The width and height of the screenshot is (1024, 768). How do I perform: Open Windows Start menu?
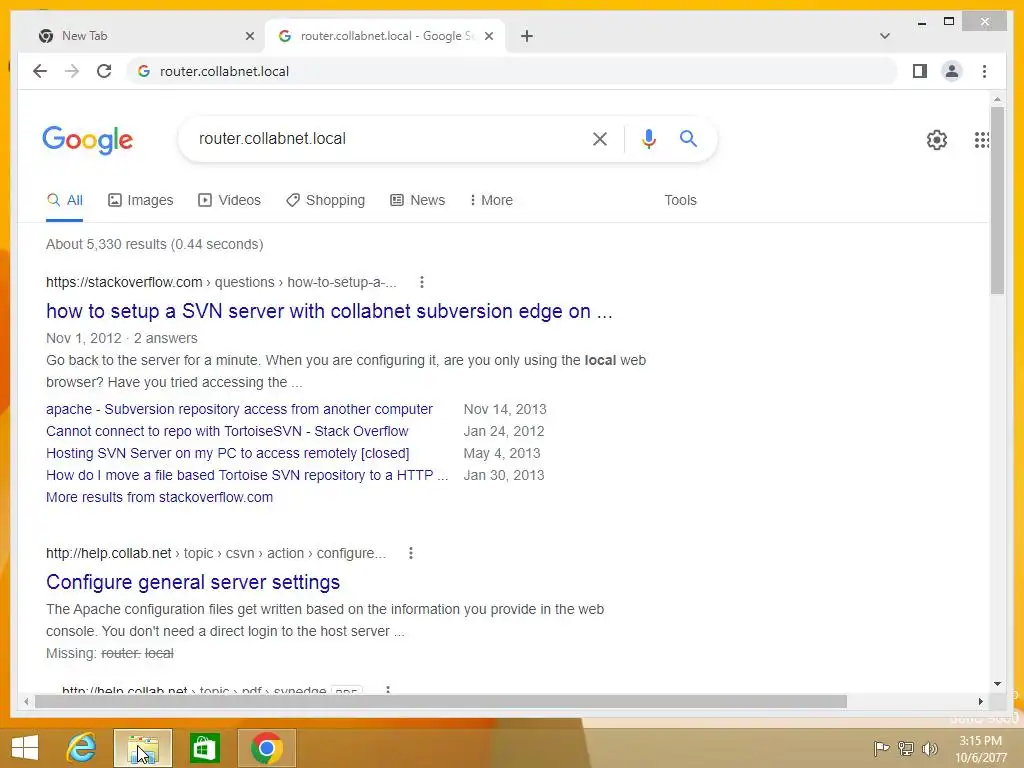click(x=25, y=748)
